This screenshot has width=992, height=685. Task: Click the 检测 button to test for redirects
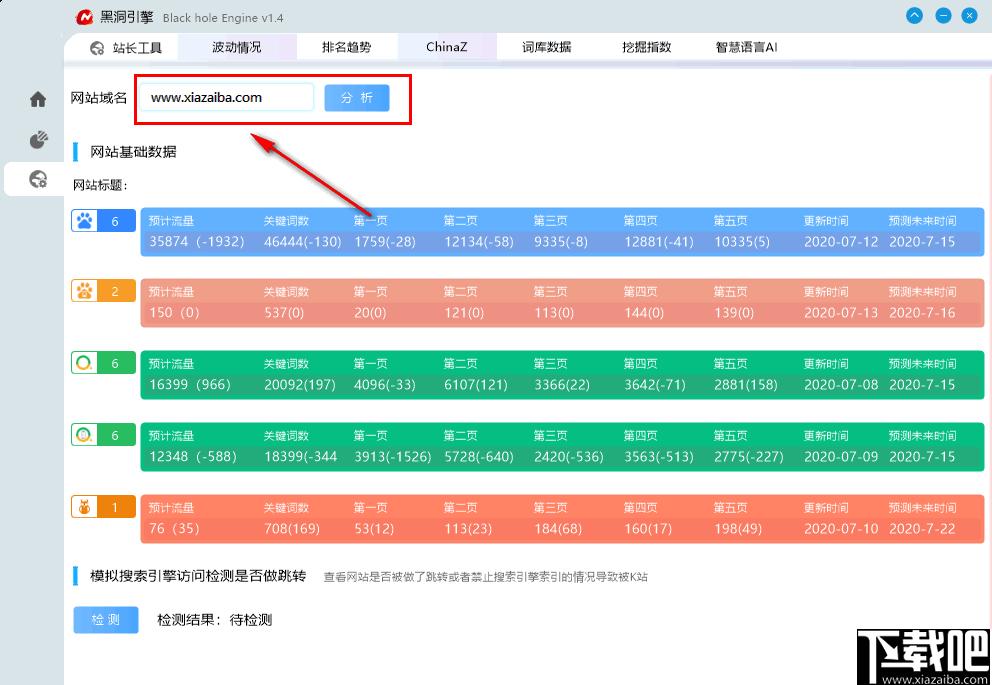tap(106, 620)
